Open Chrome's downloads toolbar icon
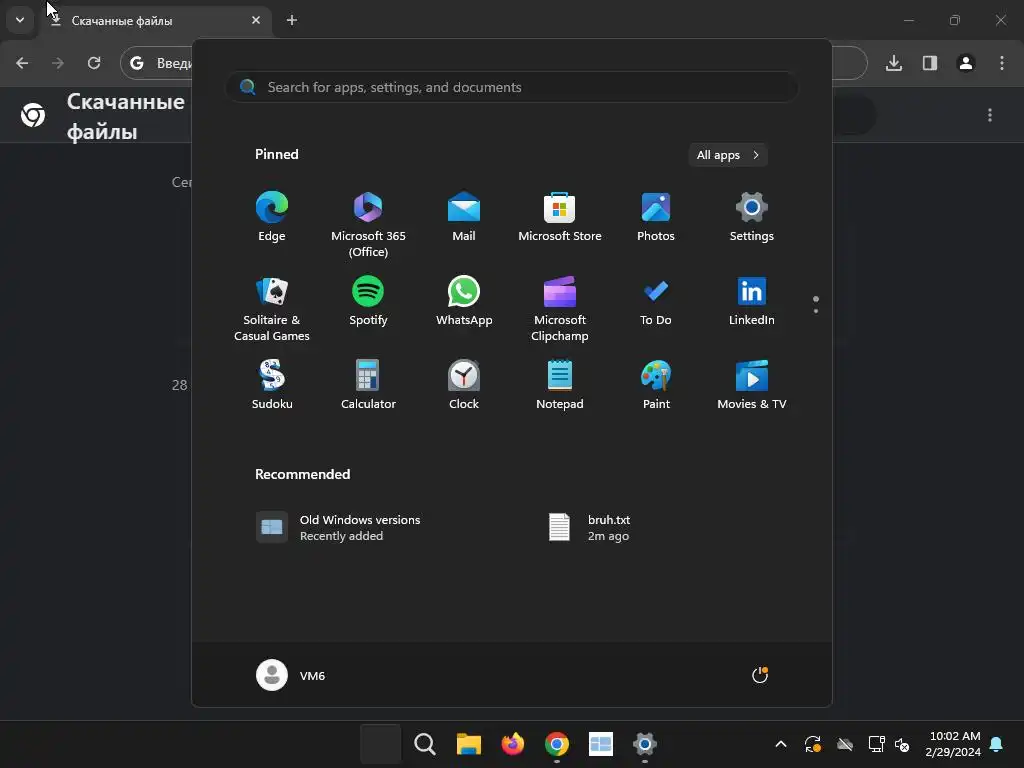This screenshot has height=768, width=1024. pos(894,63)
